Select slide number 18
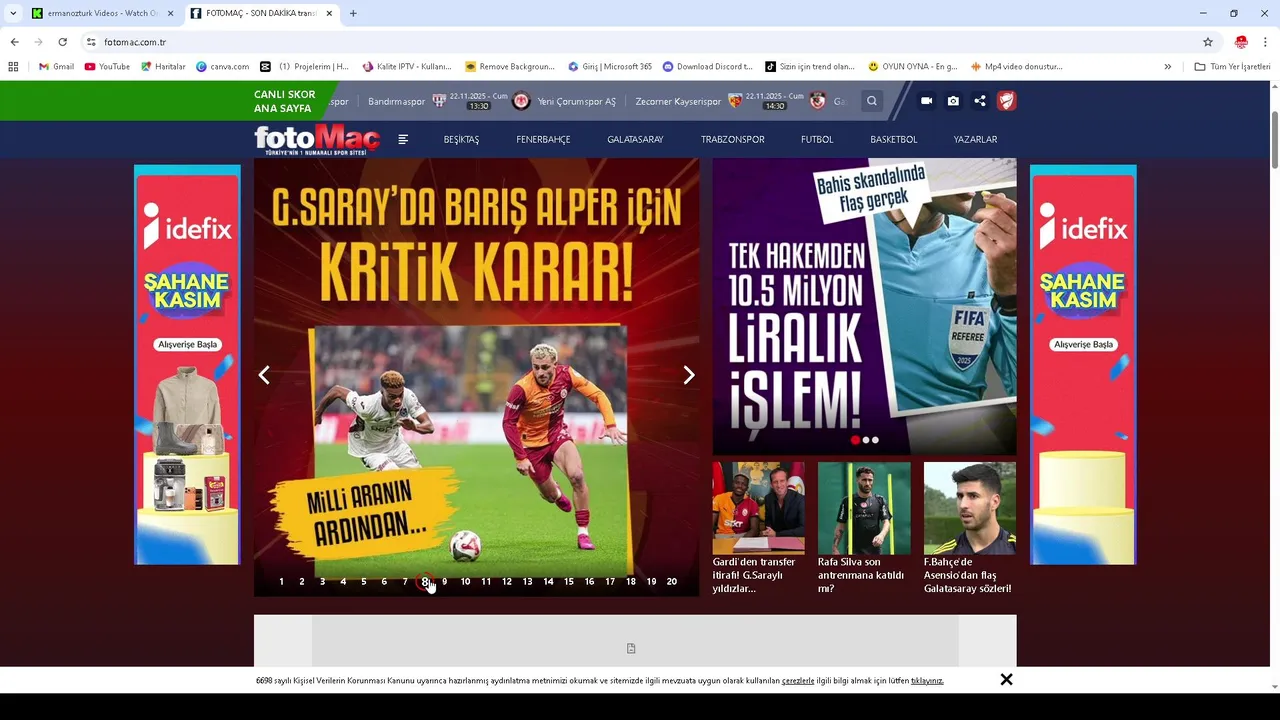The width and height of the screenshot is (1280, 720). click(631, 581)
